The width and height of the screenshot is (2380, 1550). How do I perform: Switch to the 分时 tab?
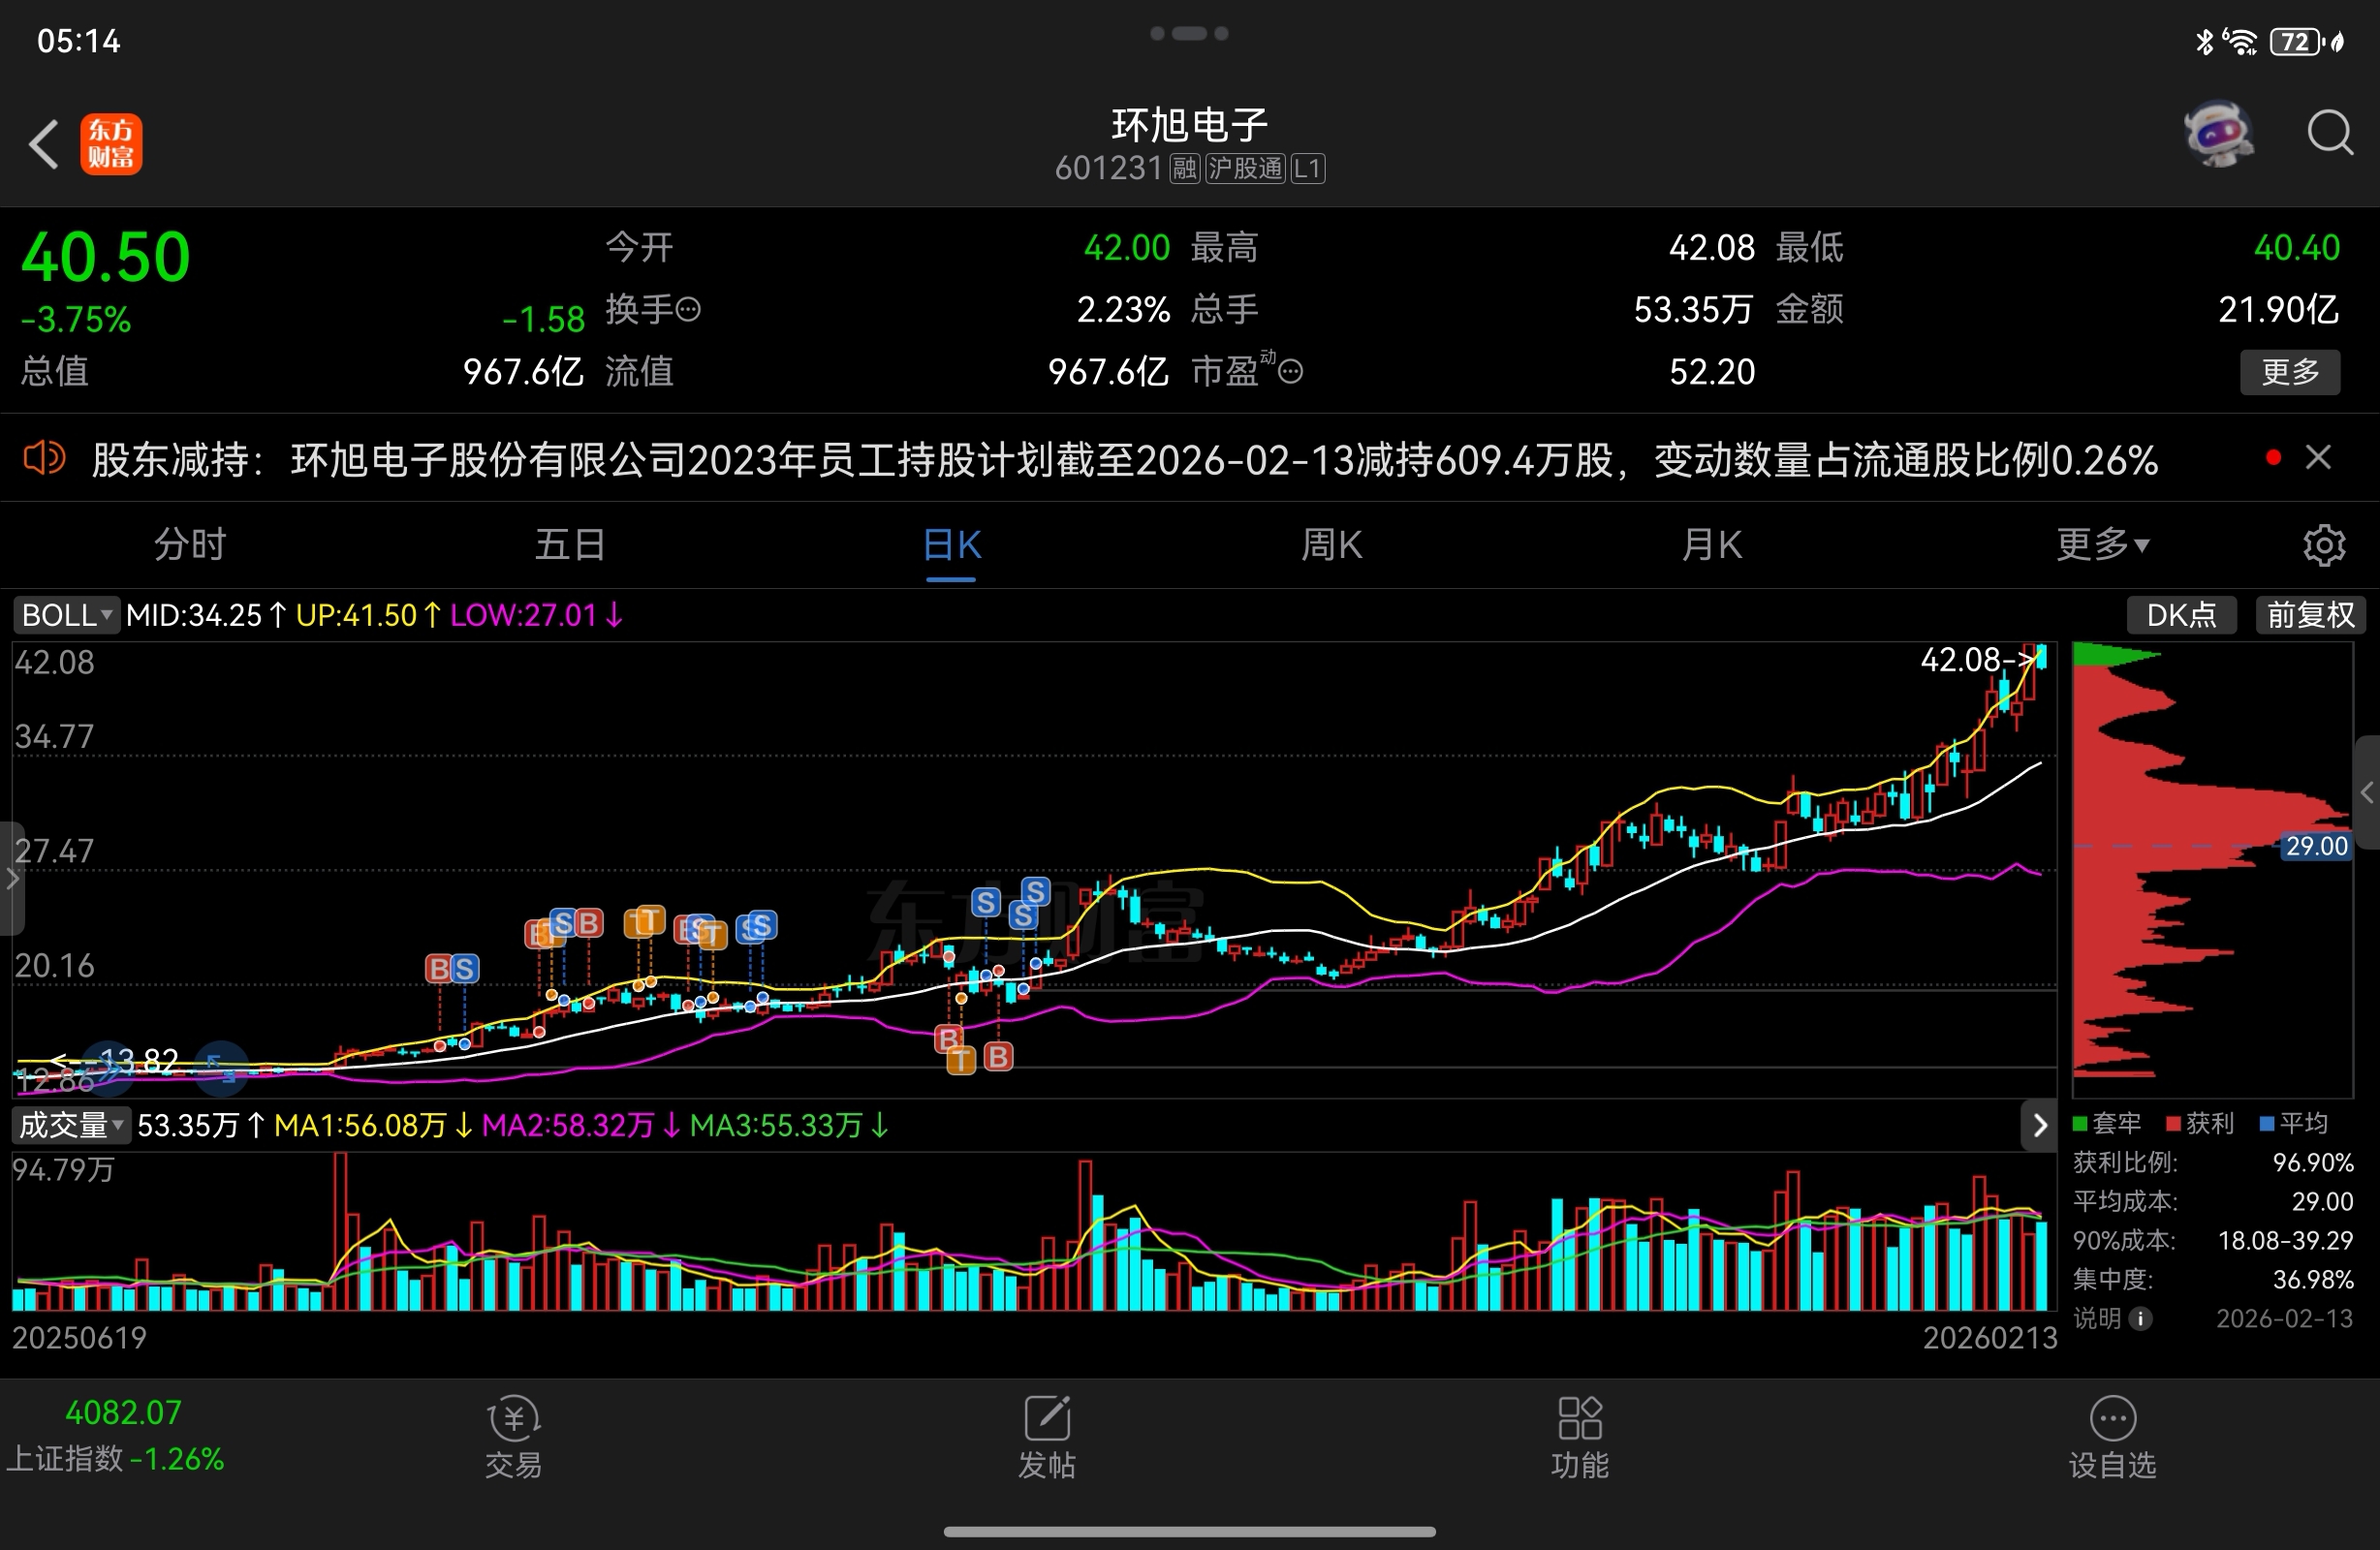coord(190,545)
